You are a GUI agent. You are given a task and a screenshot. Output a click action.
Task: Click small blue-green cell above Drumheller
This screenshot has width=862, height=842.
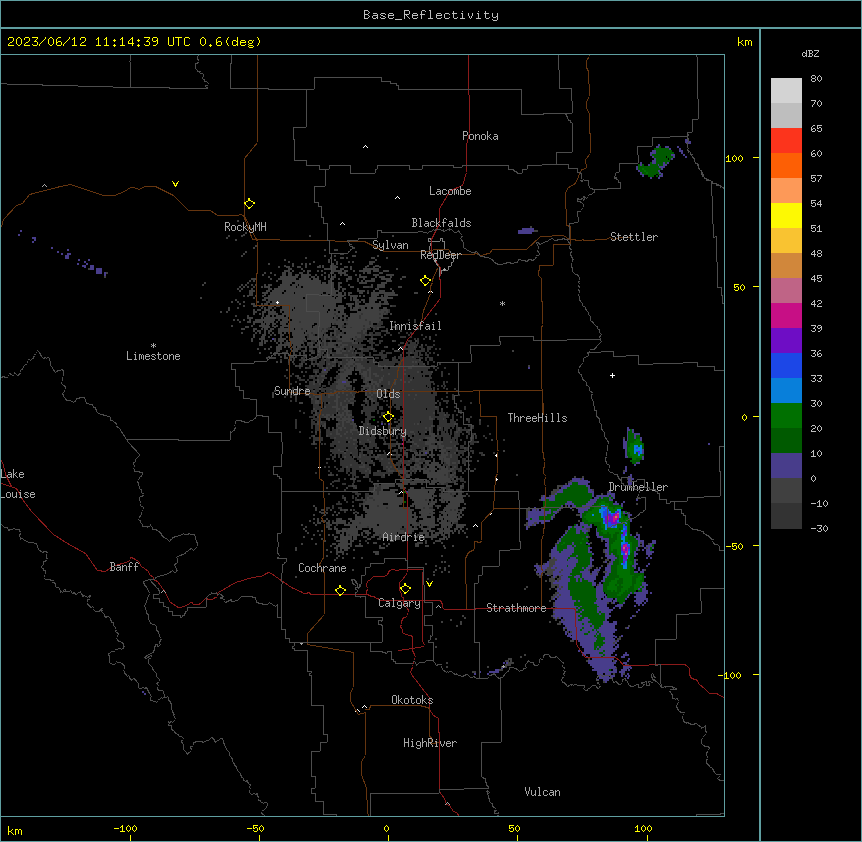coord(634,448)
